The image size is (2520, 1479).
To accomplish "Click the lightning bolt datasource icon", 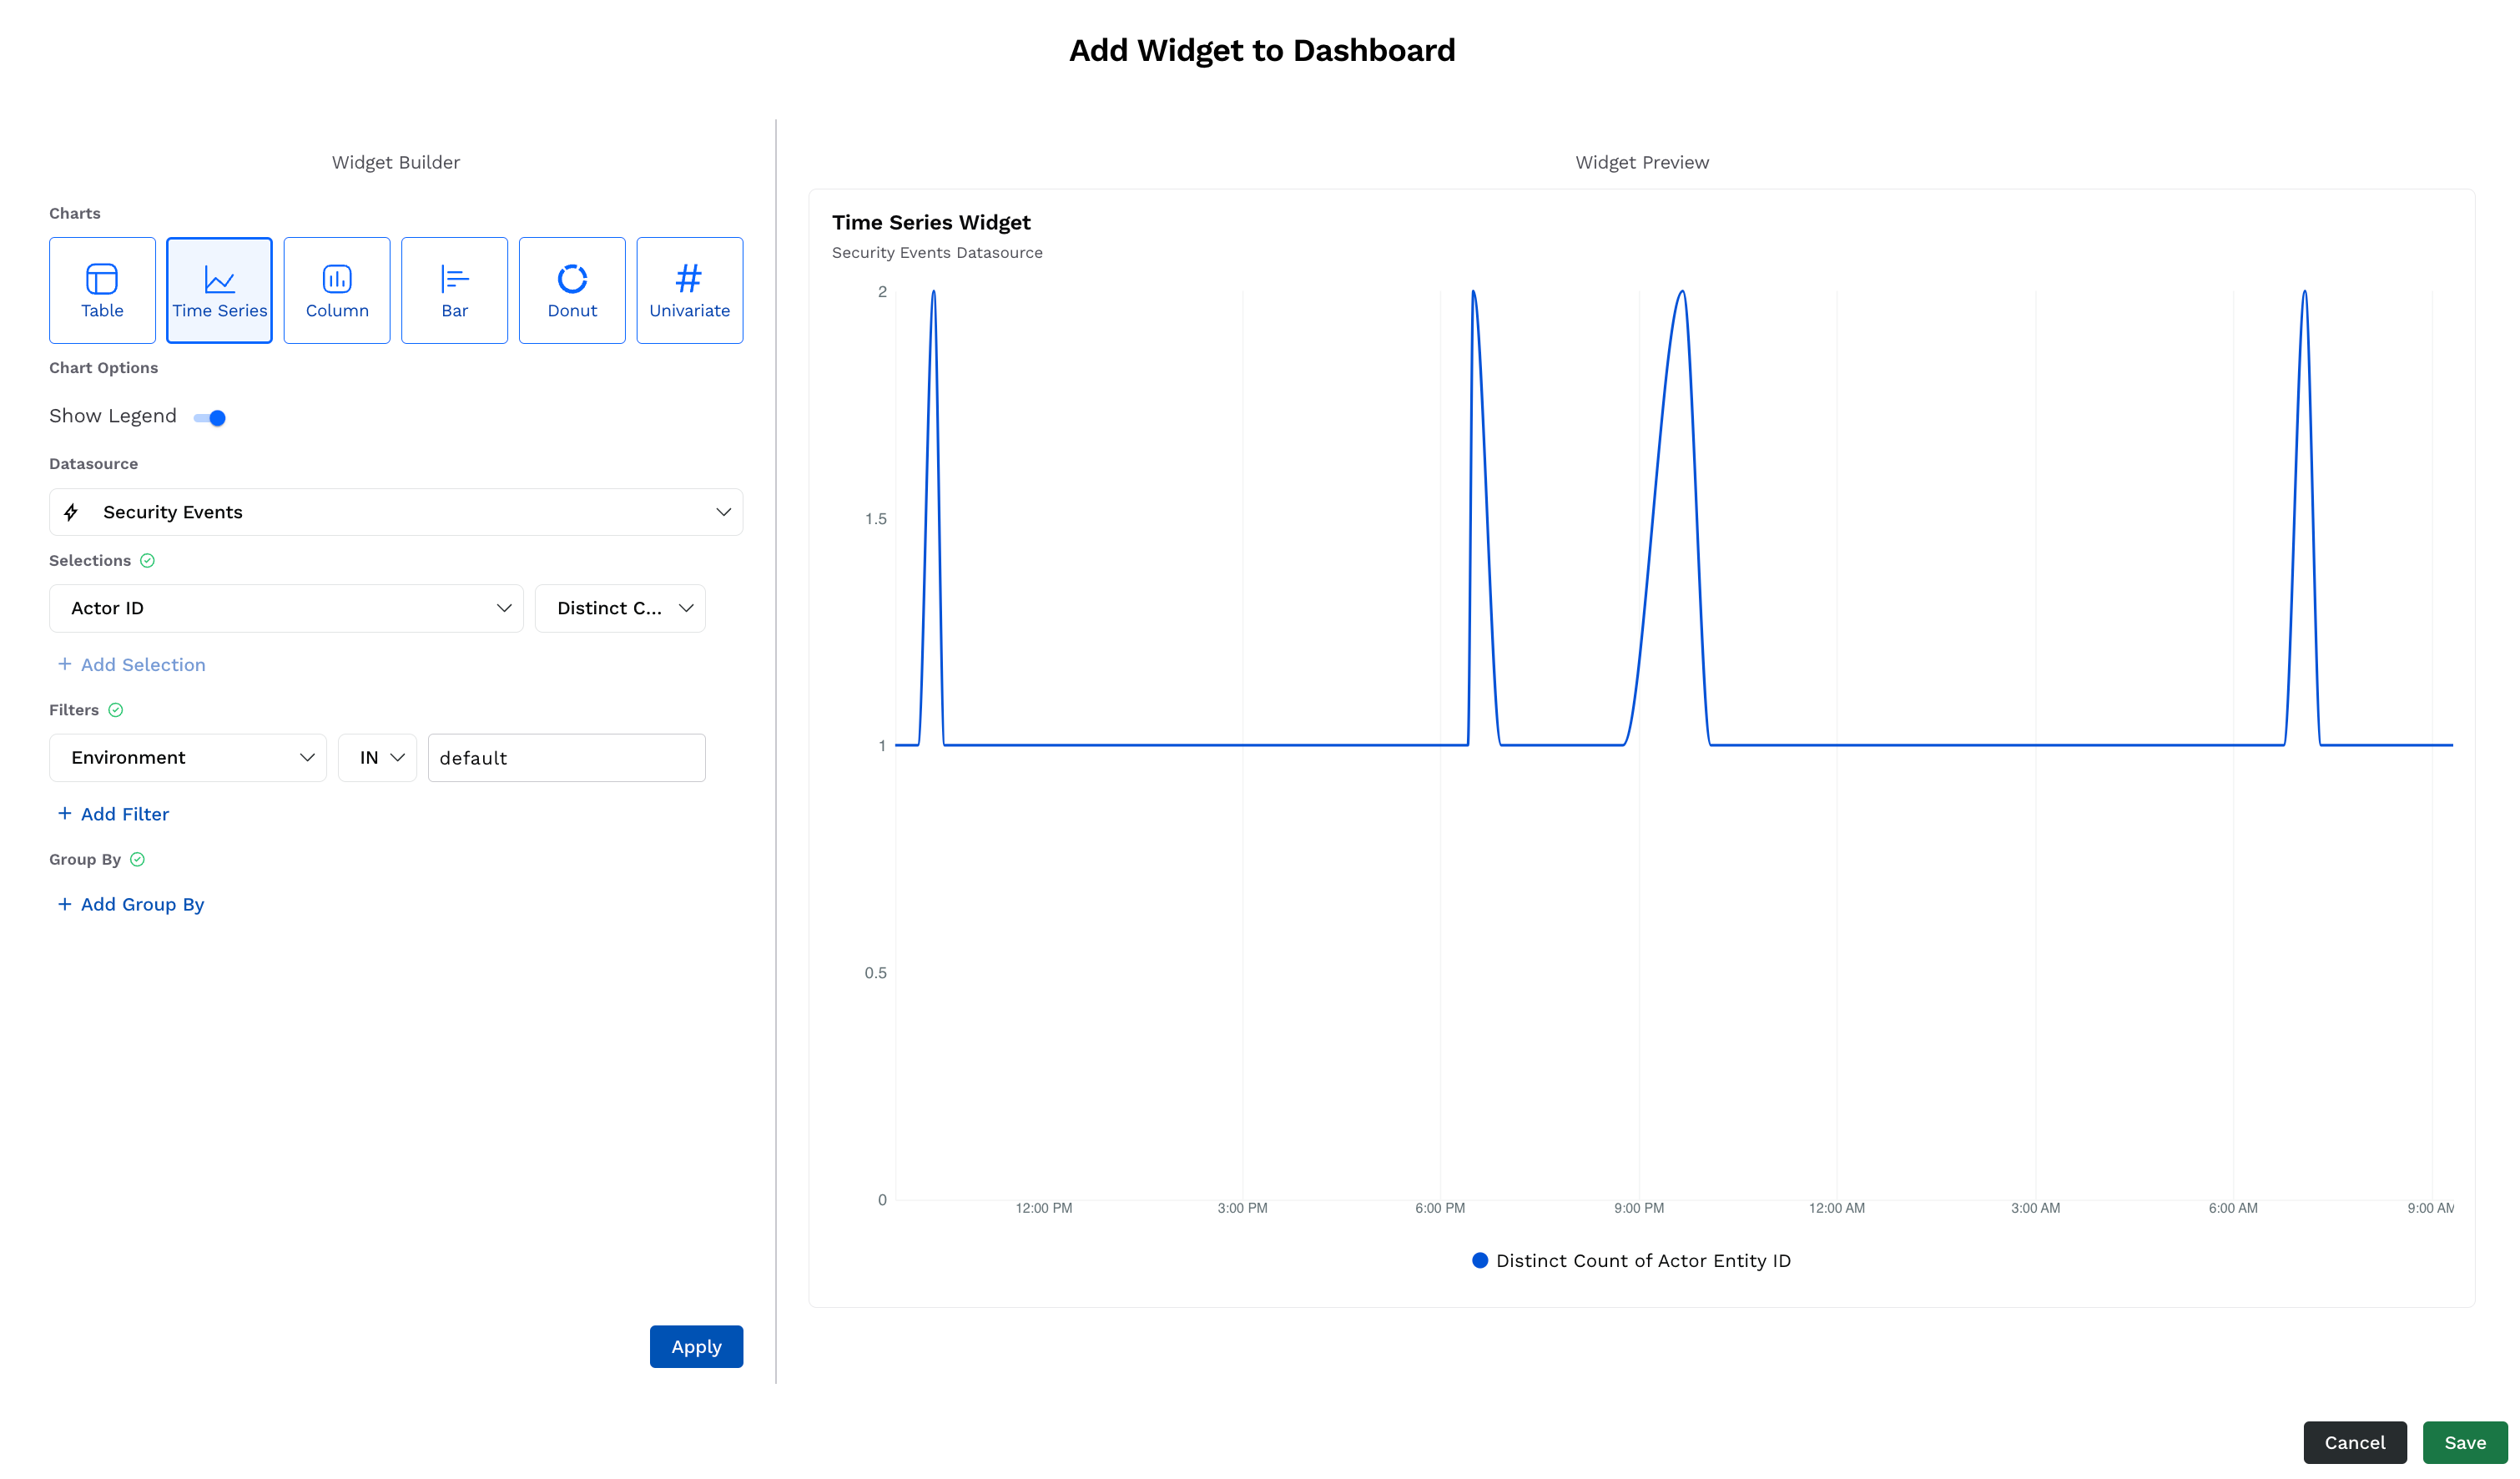I will tap(71, 512).
